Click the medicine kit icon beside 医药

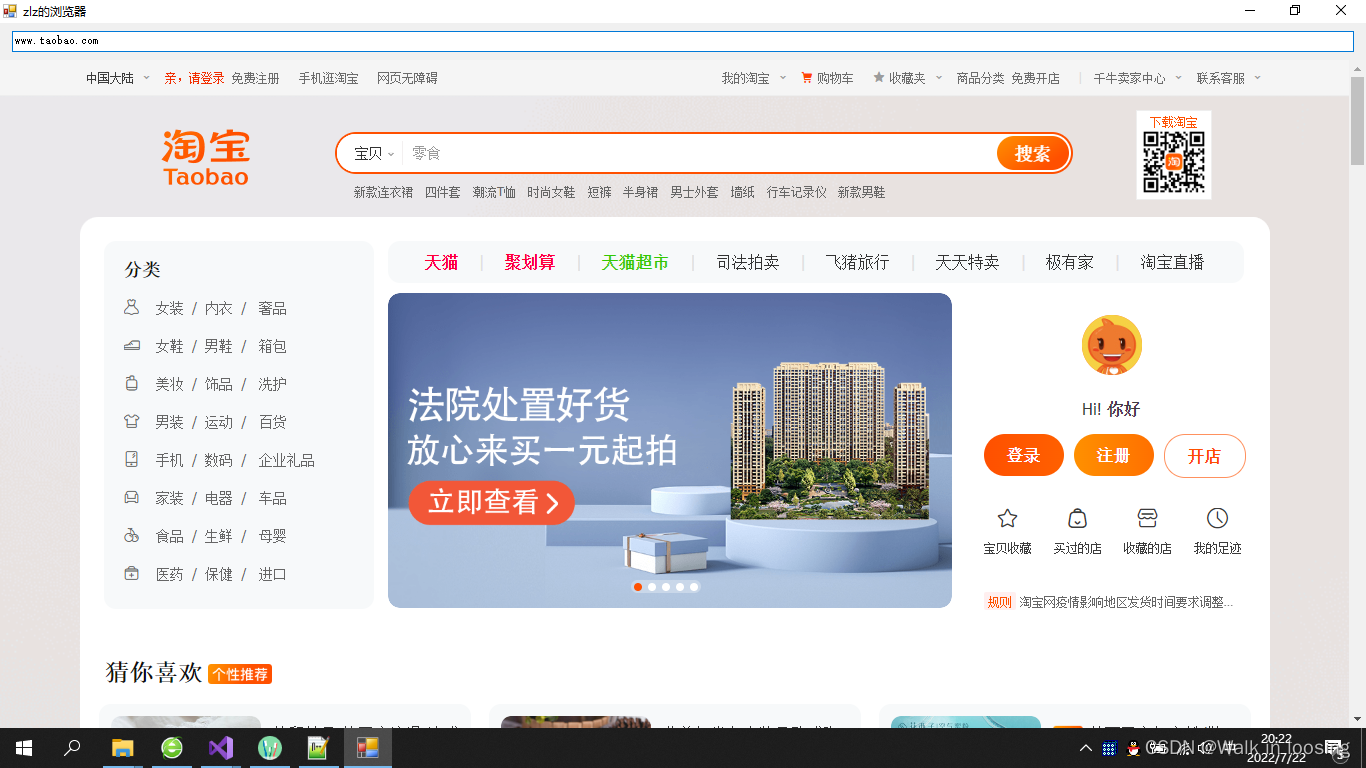pyautogui.click(x=131, y=574)
